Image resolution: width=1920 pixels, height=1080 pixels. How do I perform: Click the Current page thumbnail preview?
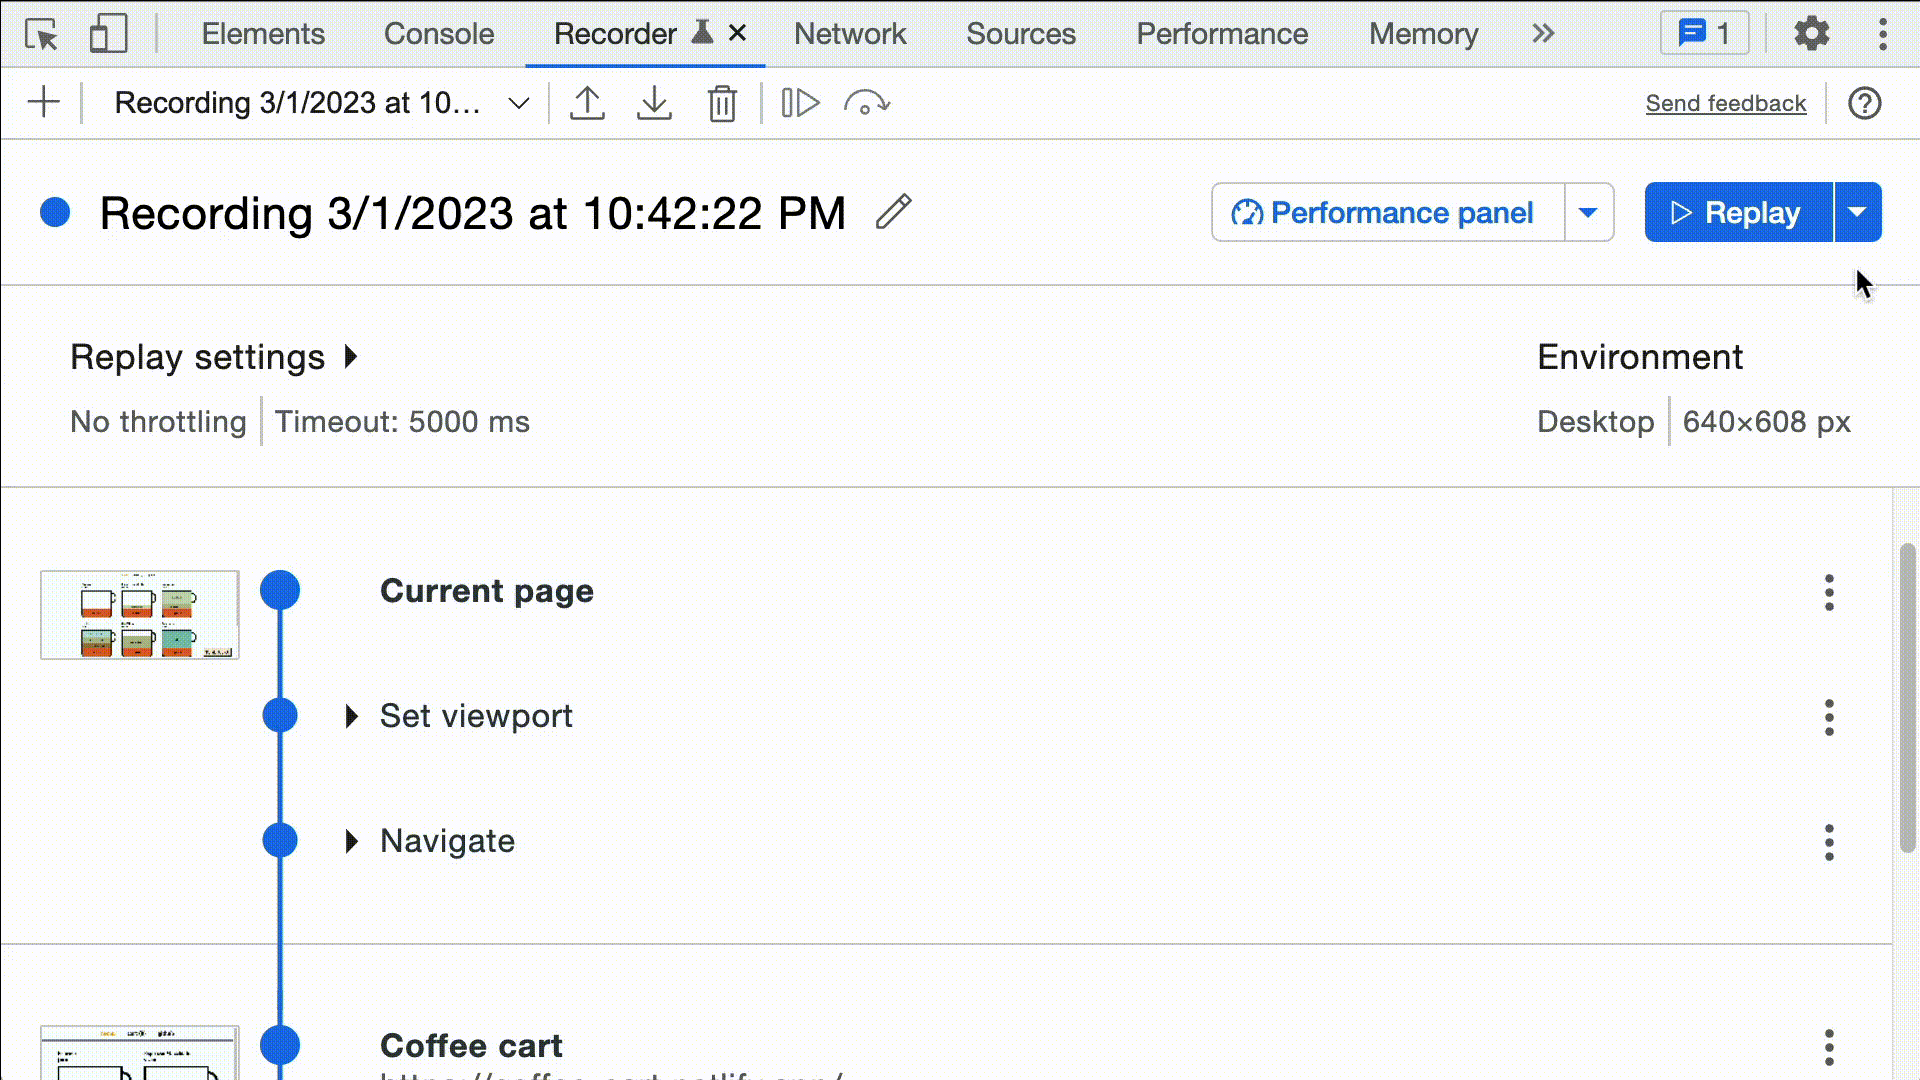pyautogui.click(x=138, y=615)
